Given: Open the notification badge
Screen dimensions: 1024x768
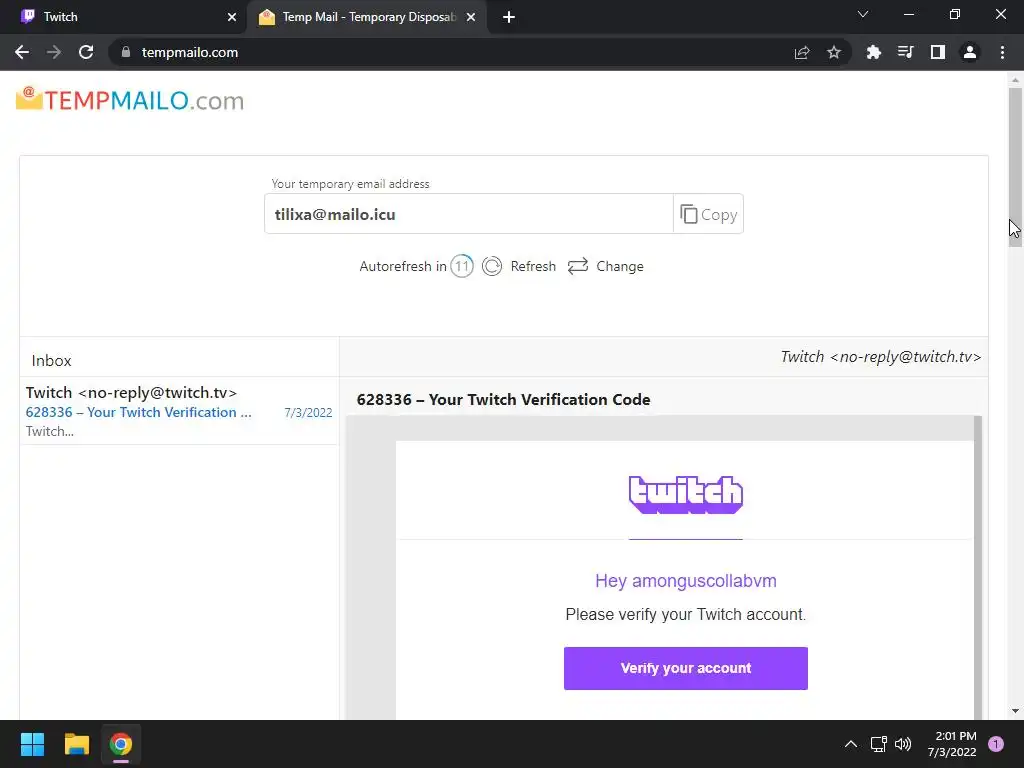Looking at the screenshot, I should [996, 744].
